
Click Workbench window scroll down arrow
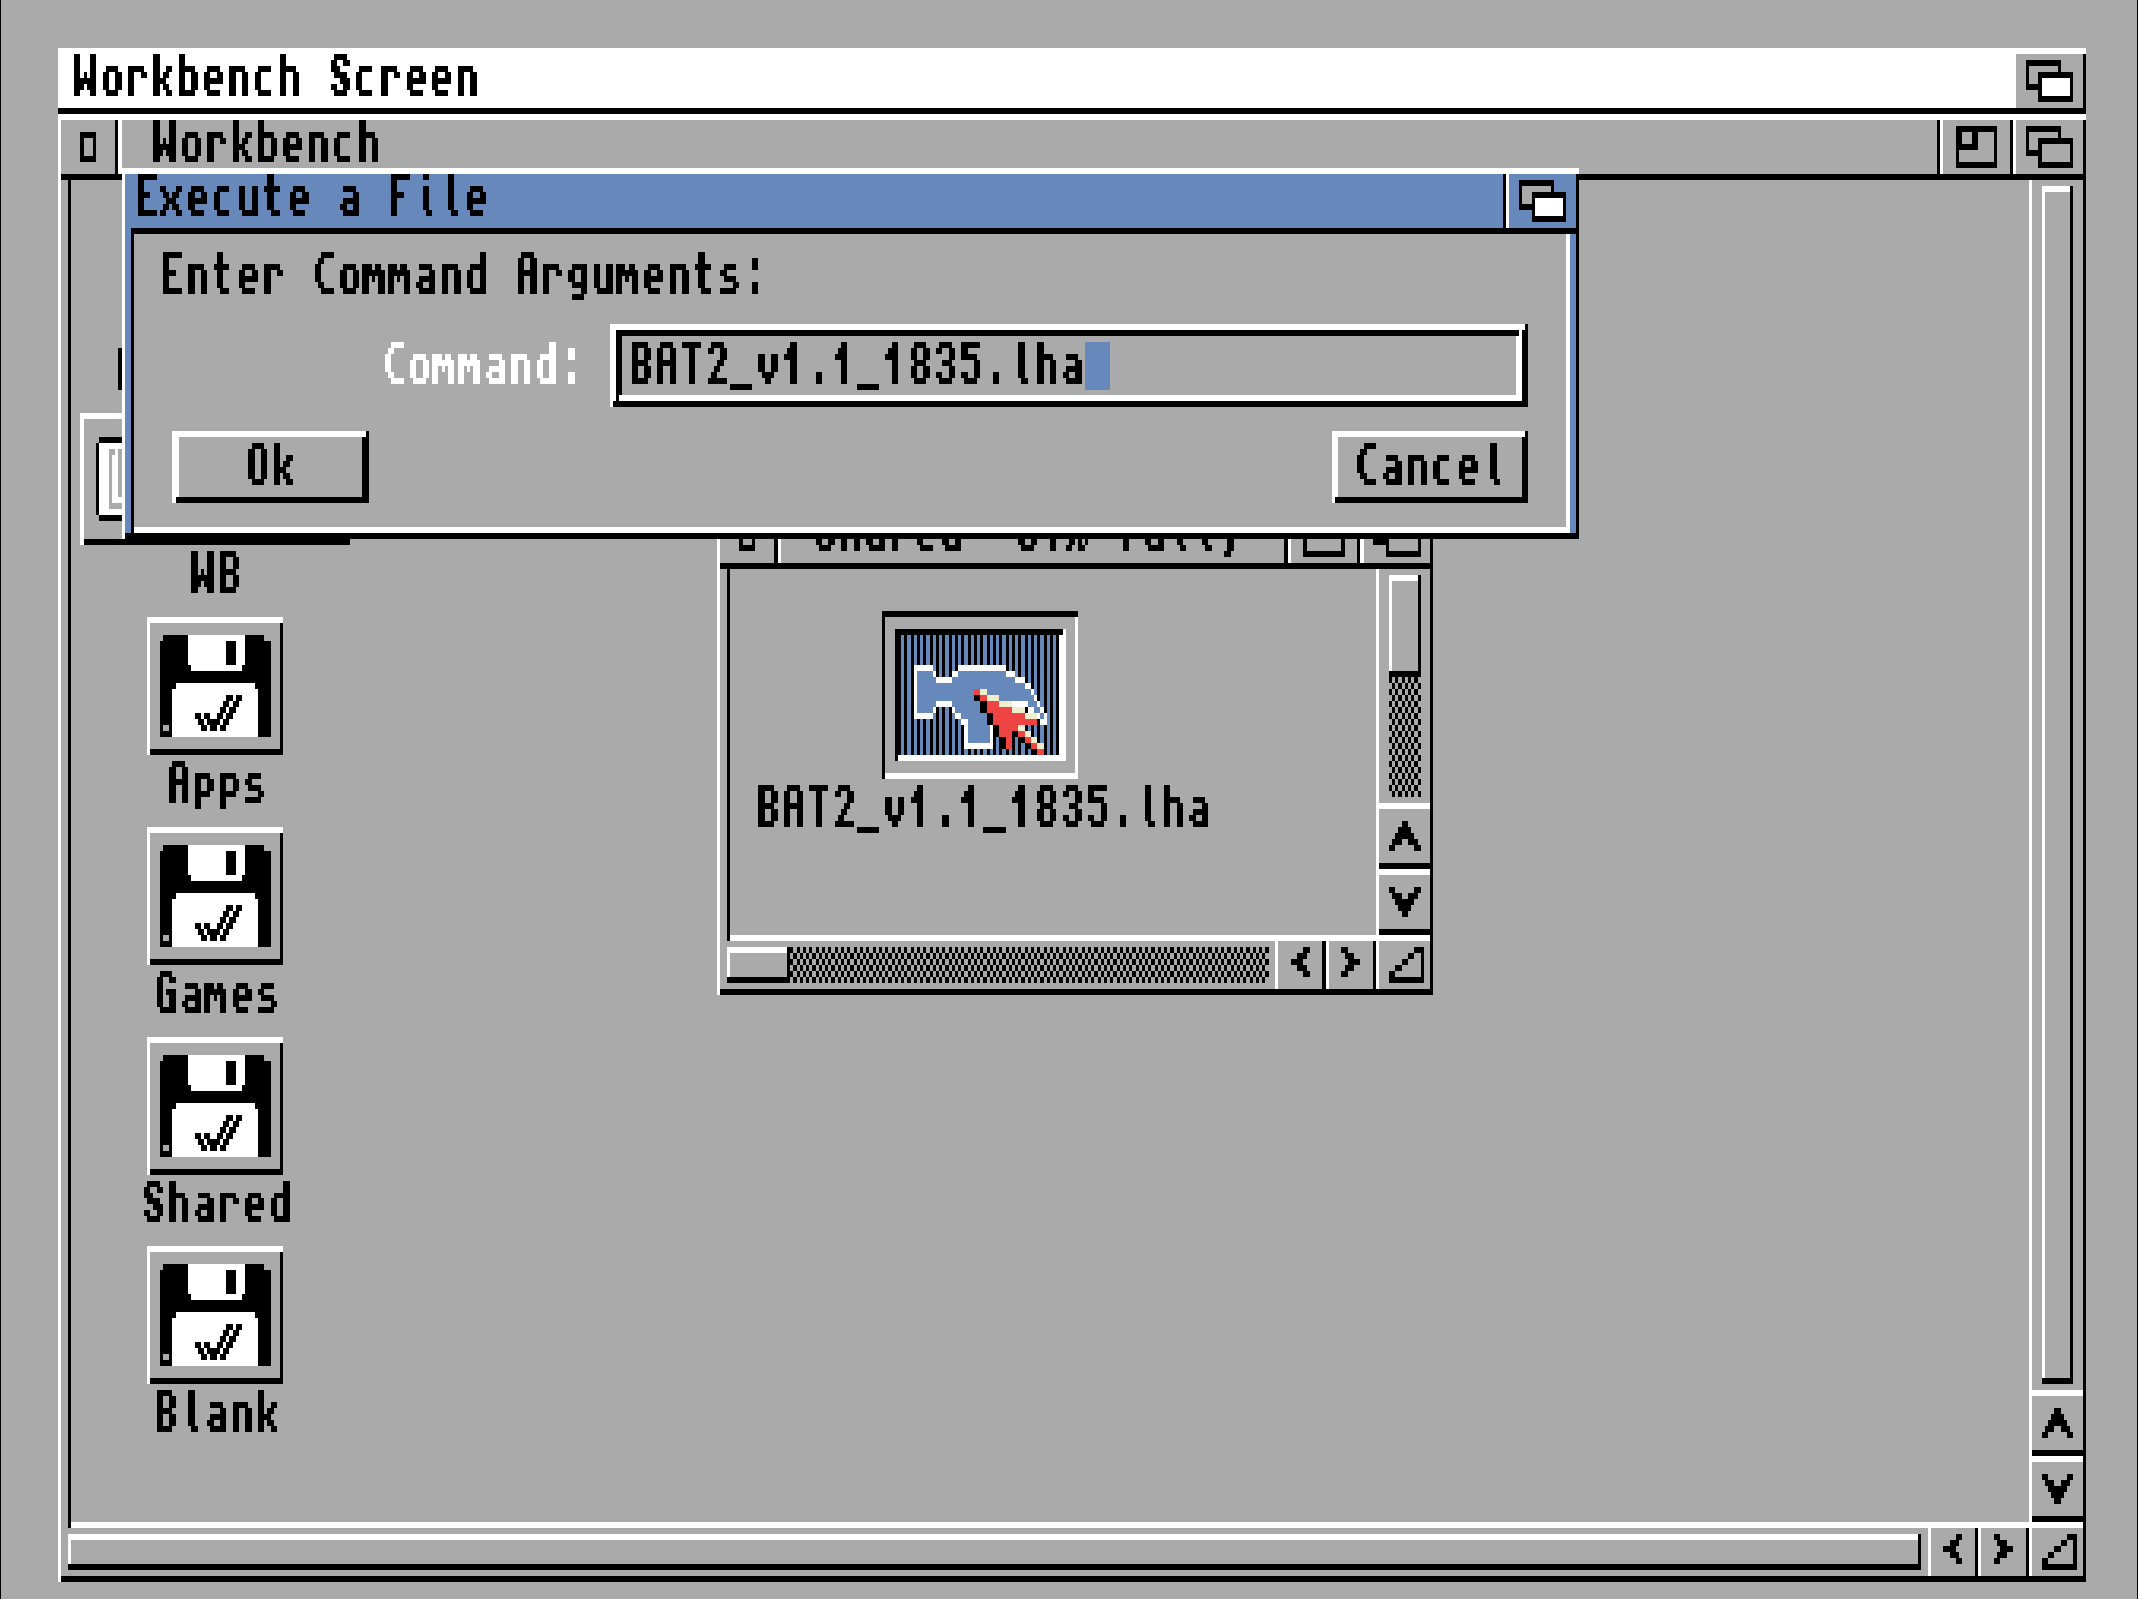coord(2057,1487)
